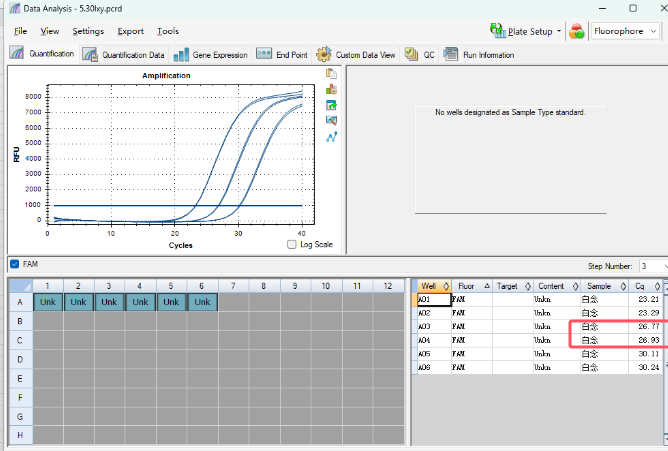
Task: Click the Cq value 30.24
Action: click(x=648, y=367)
